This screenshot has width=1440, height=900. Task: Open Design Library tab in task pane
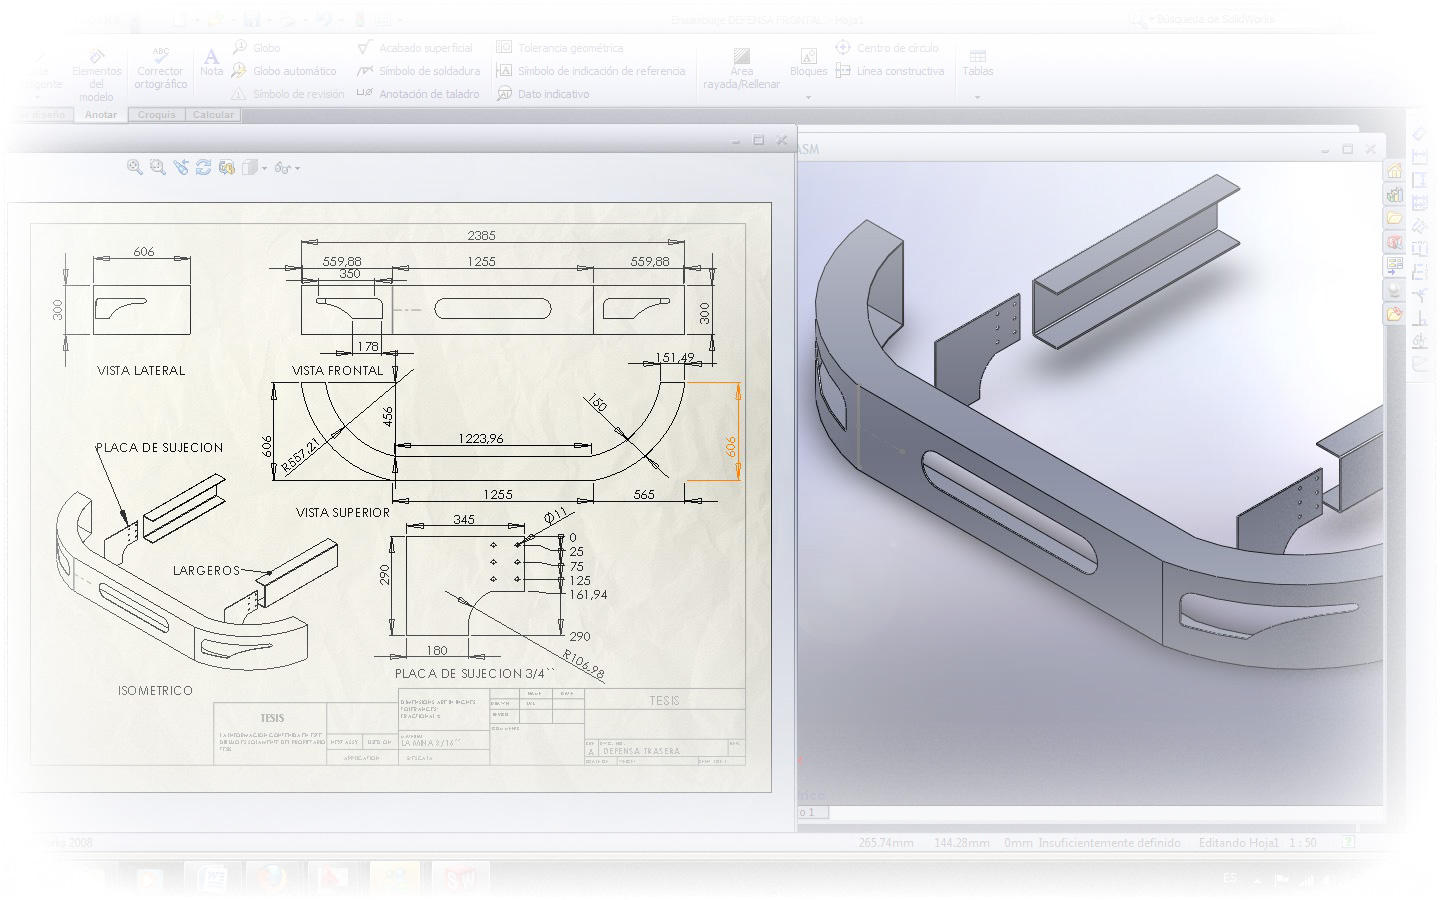pos(1394,195)
